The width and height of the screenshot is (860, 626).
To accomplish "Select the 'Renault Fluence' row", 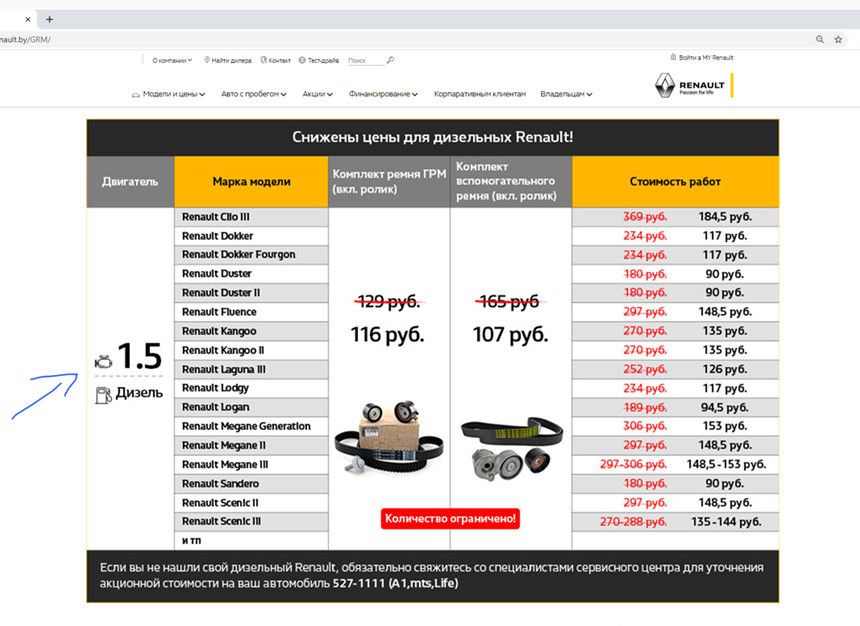I will point(251,312).
